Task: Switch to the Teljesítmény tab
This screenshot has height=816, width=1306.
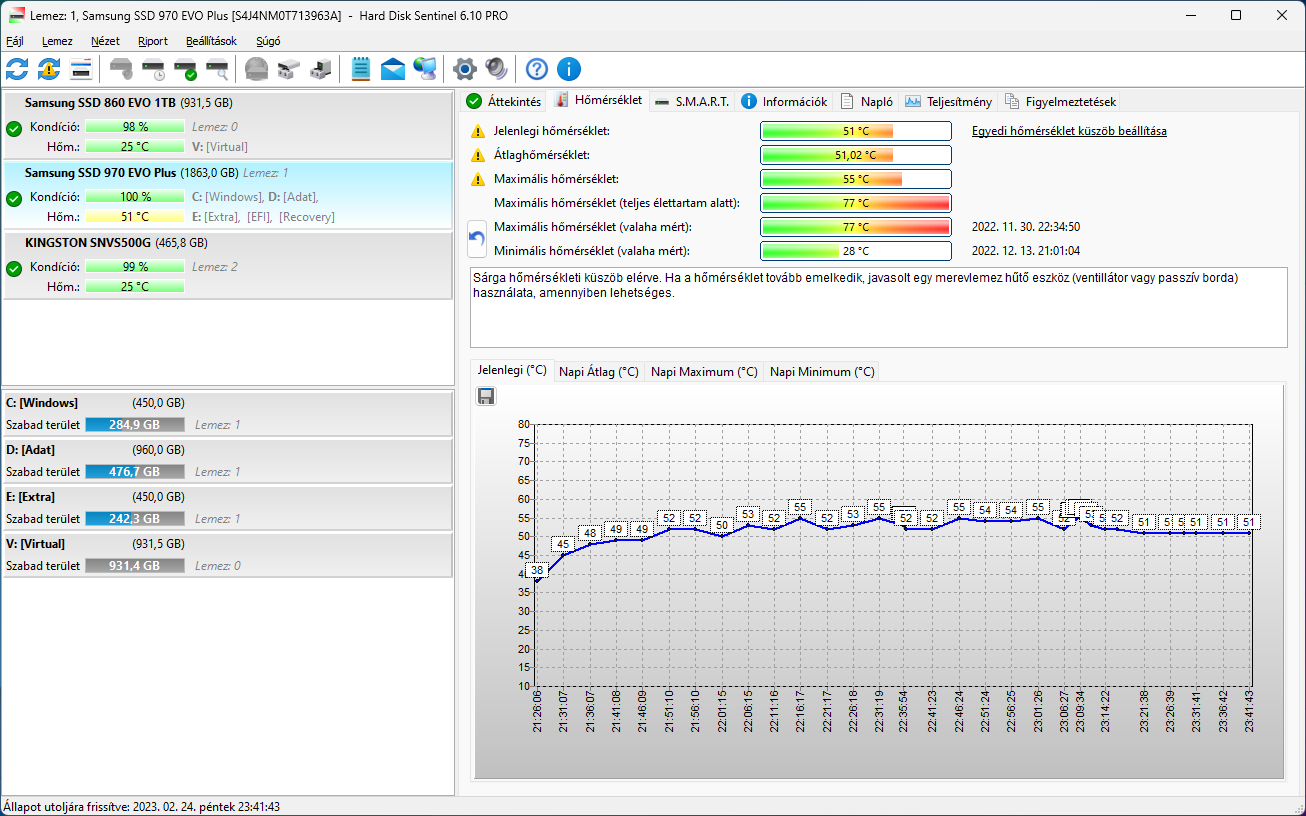Action: pyautogui.click(x=949, y=101)
